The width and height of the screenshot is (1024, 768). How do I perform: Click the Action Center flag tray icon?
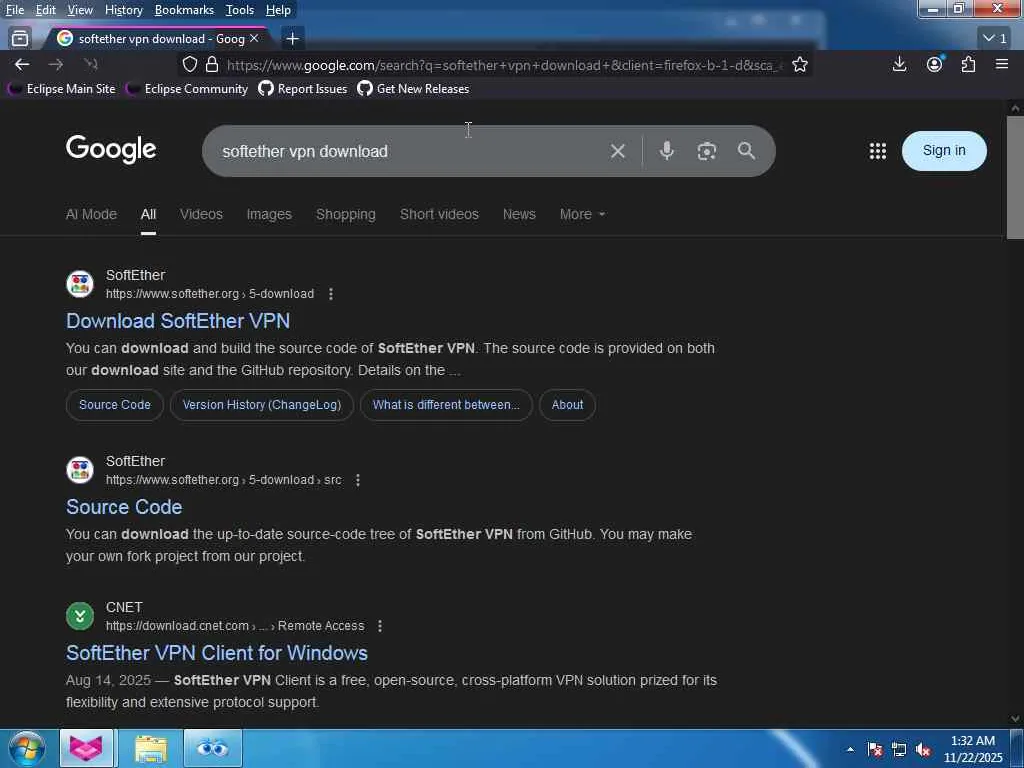875,749
